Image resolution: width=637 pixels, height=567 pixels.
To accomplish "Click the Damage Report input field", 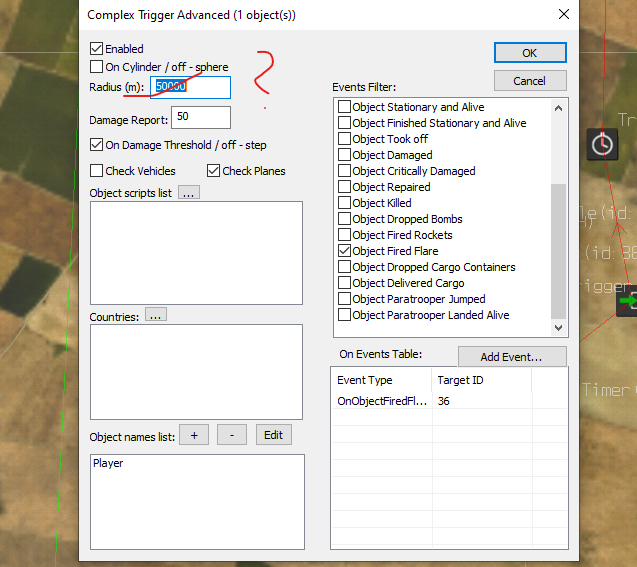I will click(x=201, y=117).
